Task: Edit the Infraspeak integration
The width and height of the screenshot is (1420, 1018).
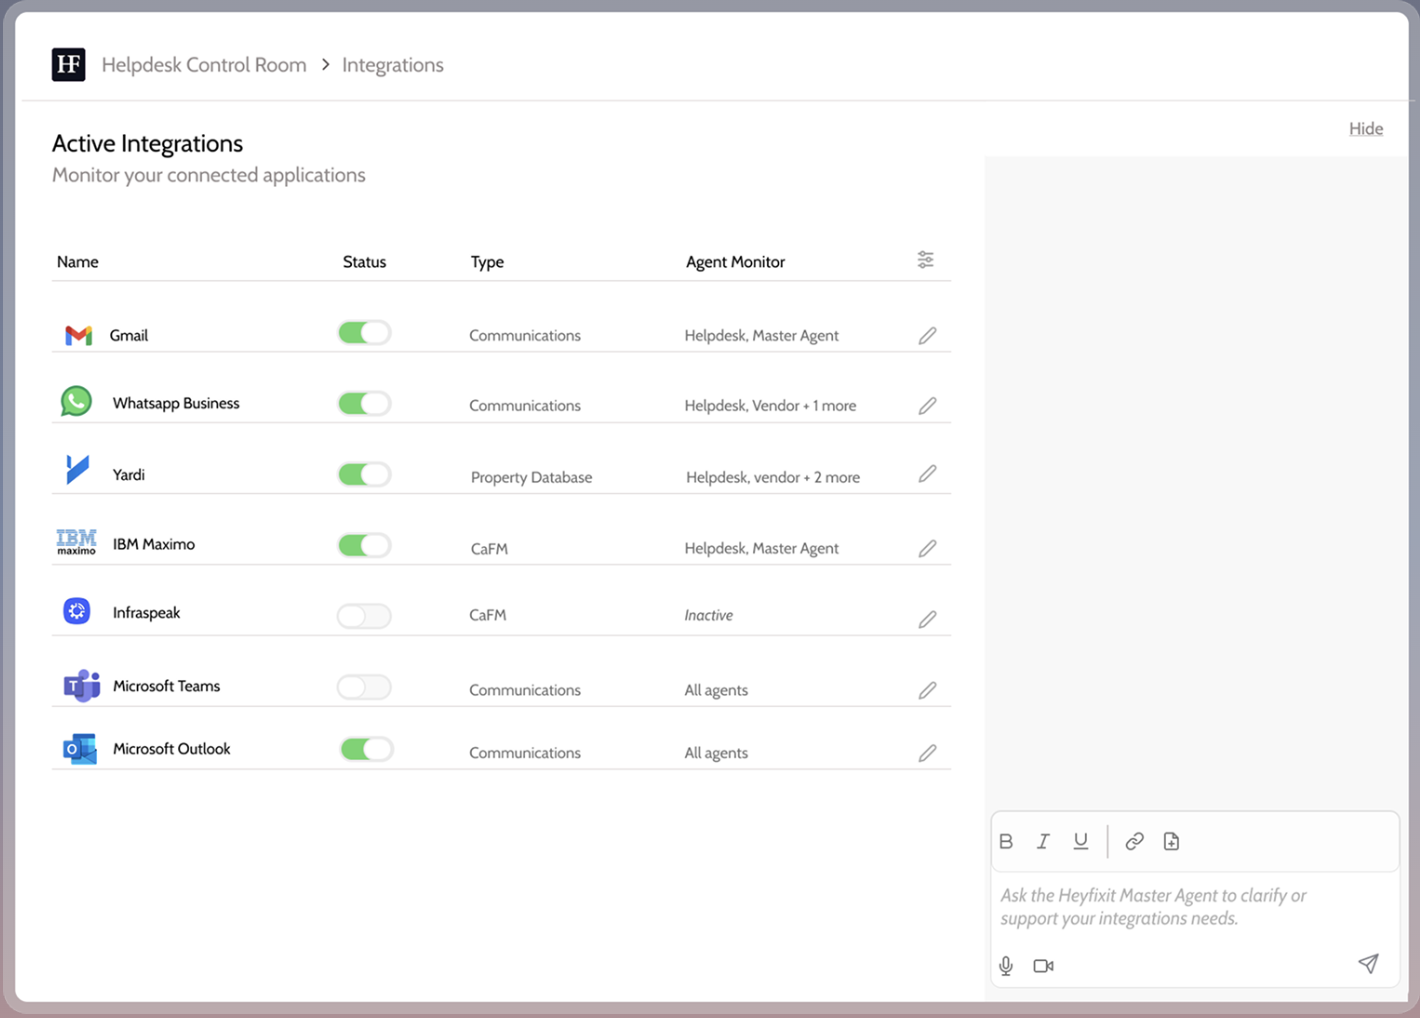Action: click(x=928, y=619)
